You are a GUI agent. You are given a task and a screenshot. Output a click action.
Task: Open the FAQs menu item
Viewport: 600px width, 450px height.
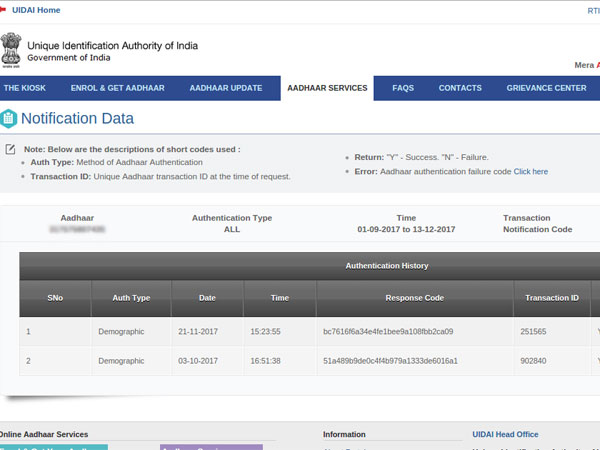point(403,88)
